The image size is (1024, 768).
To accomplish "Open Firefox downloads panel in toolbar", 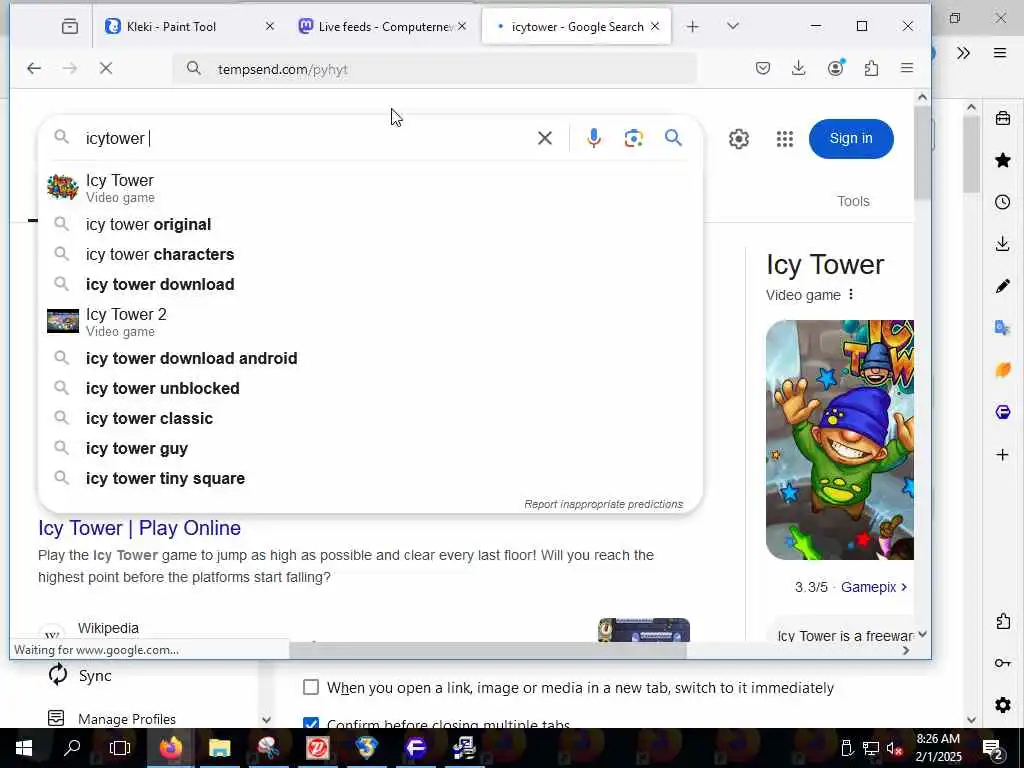I will (x=798, y=68).
